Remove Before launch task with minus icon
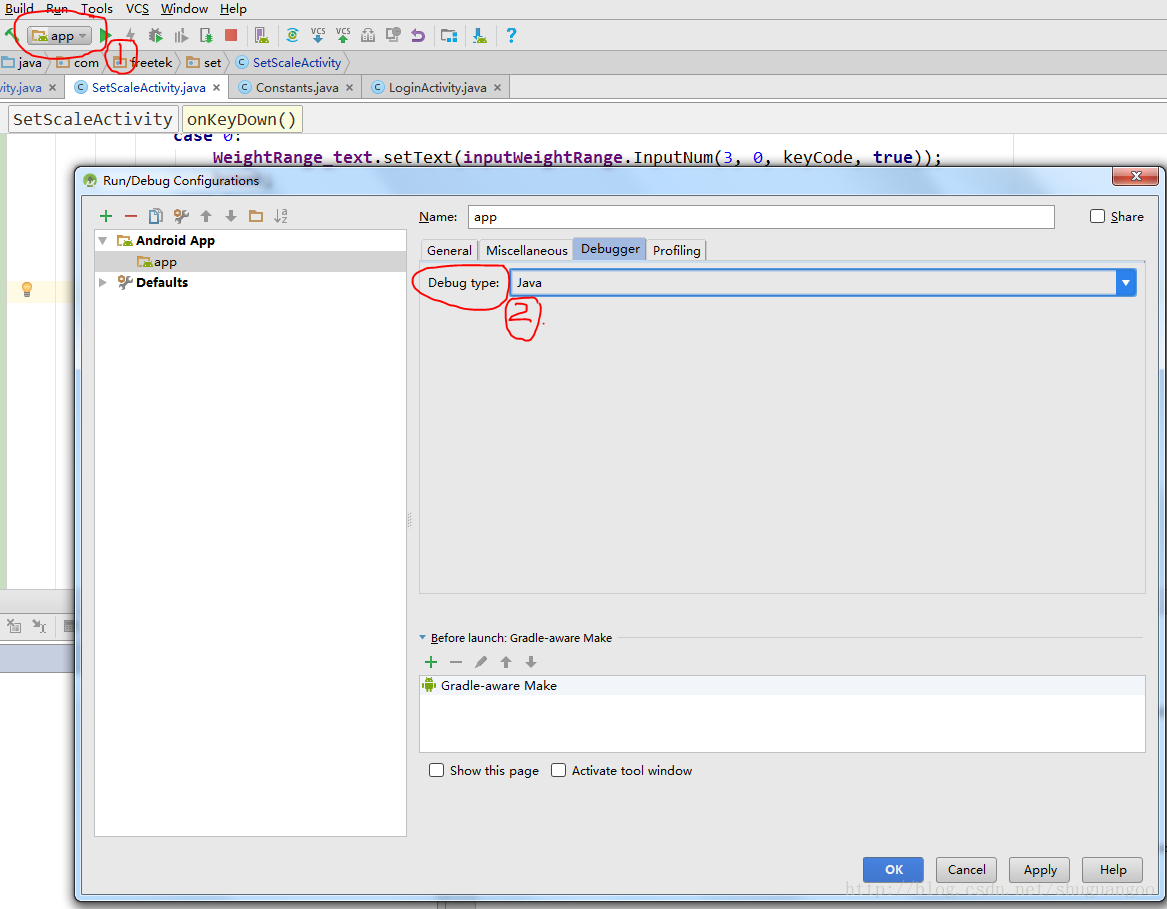 click(x=456, y=662)
